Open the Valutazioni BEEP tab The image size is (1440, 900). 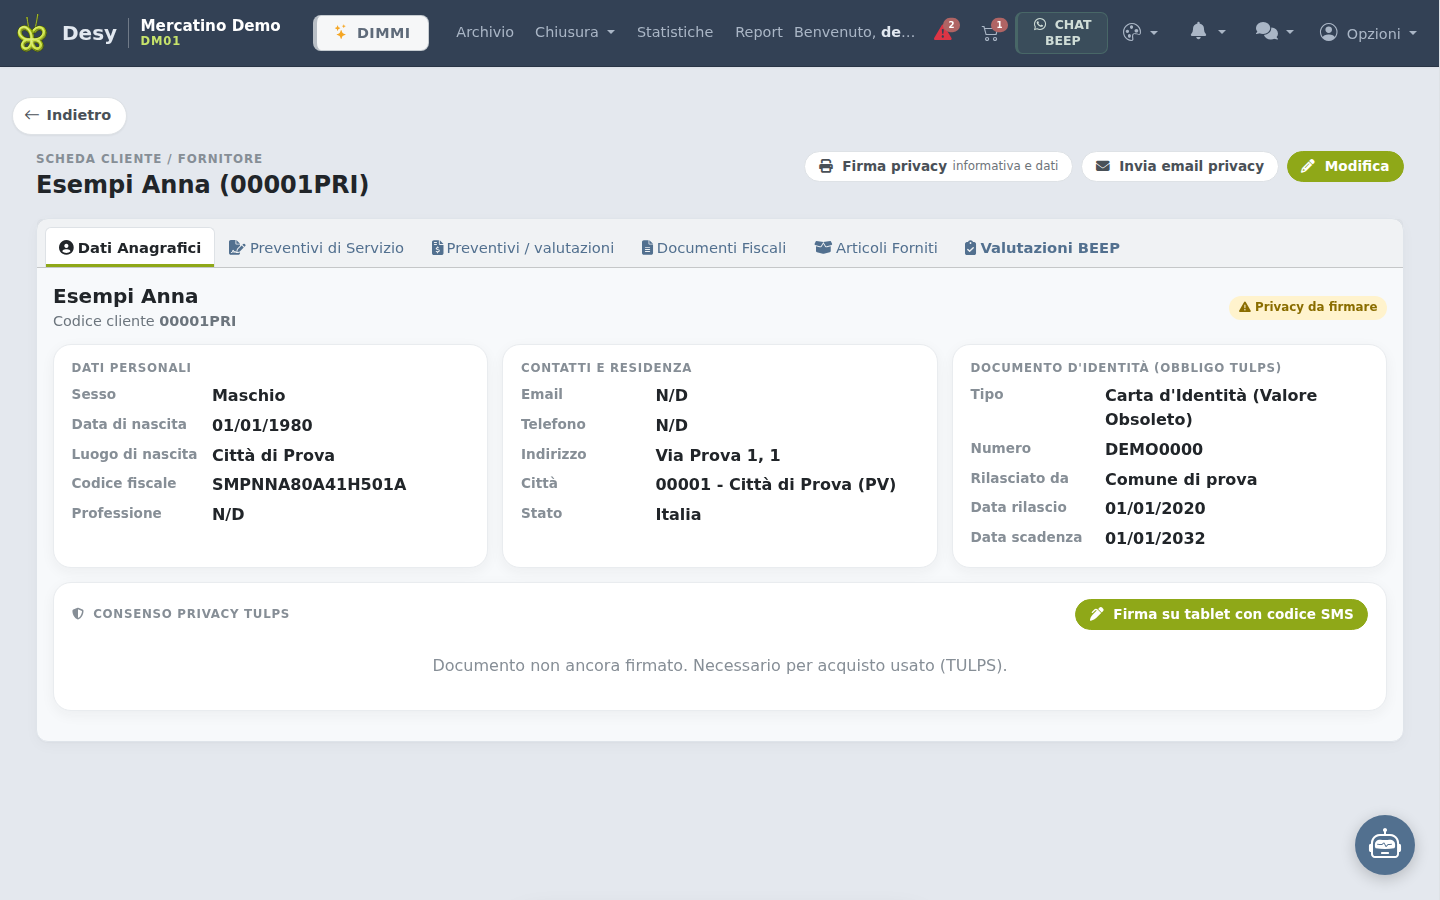1042,248
